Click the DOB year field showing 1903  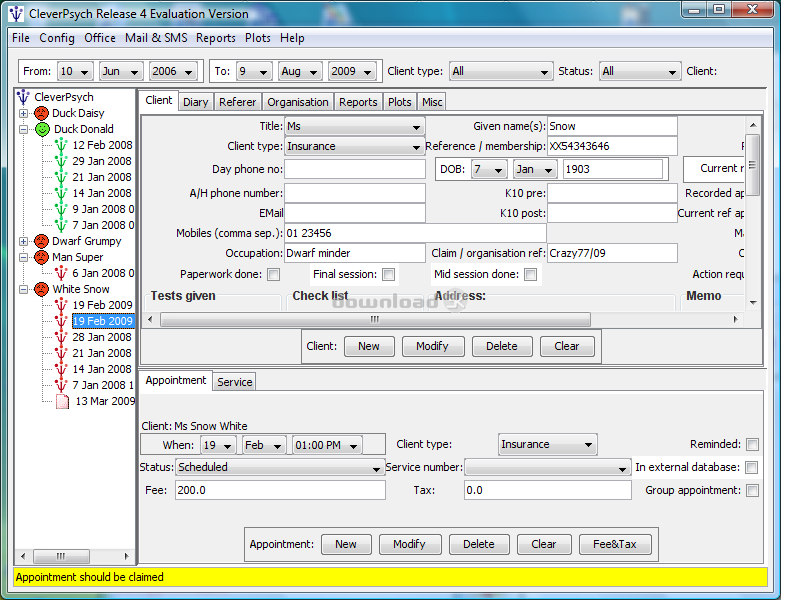613,169
